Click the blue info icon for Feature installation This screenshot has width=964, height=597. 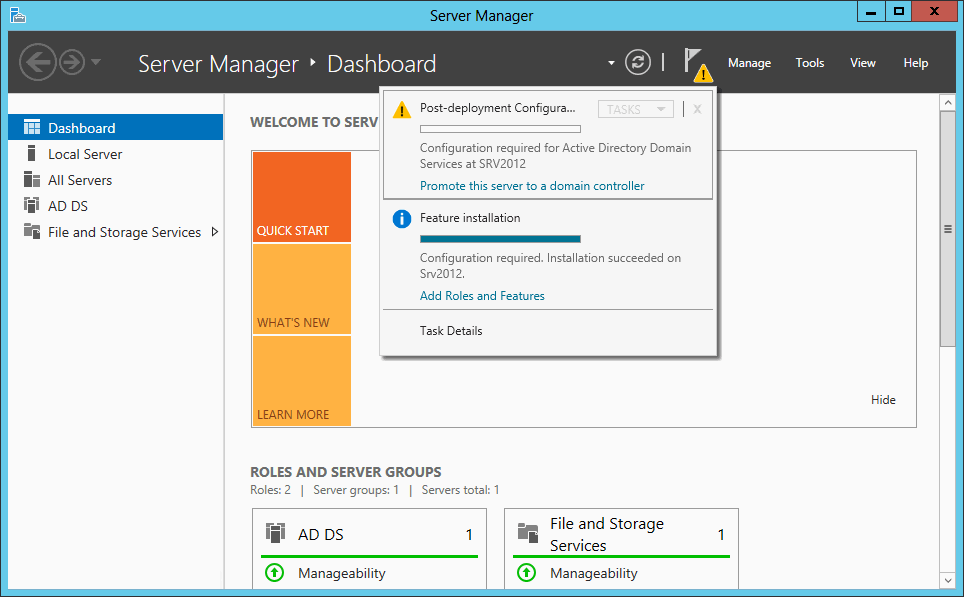click(x=401, y=219)
